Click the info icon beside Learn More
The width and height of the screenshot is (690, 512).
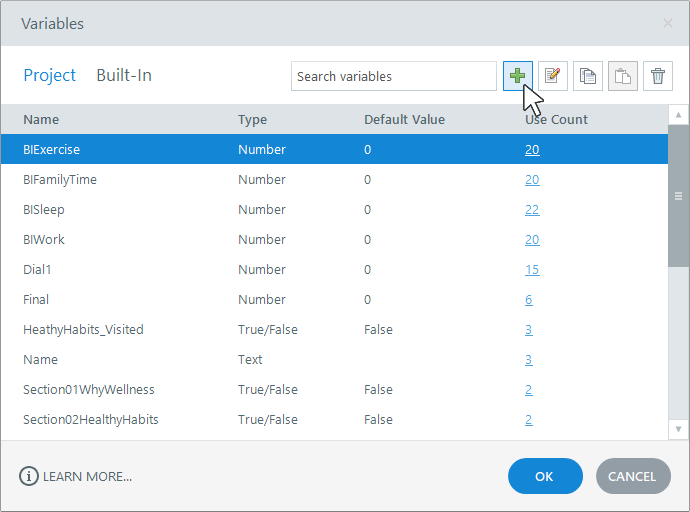tap(28, 476)
